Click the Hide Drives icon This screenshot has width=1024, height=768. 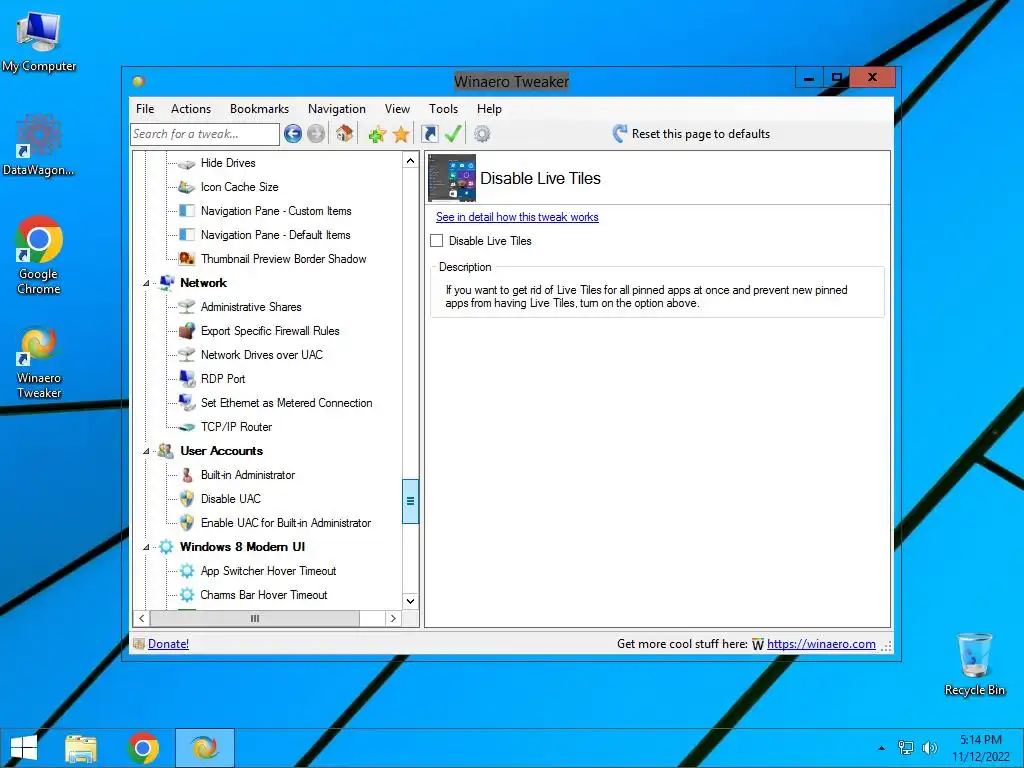click(187, 163)
